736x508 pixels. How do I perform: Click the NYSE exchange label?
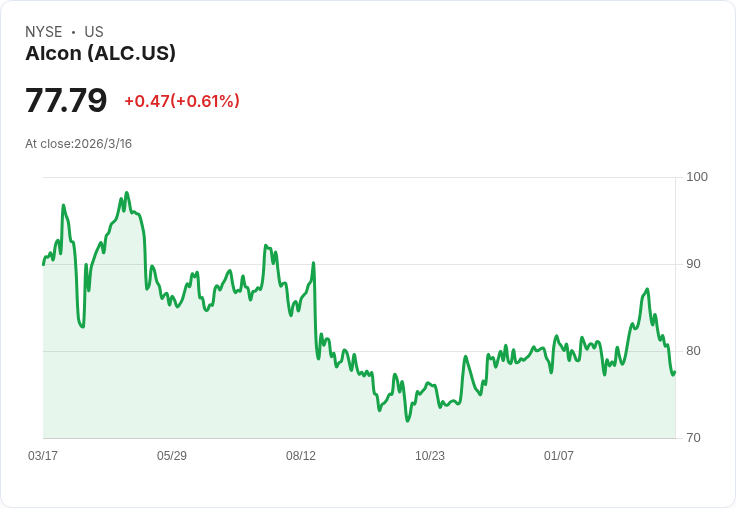click(44, 32)
